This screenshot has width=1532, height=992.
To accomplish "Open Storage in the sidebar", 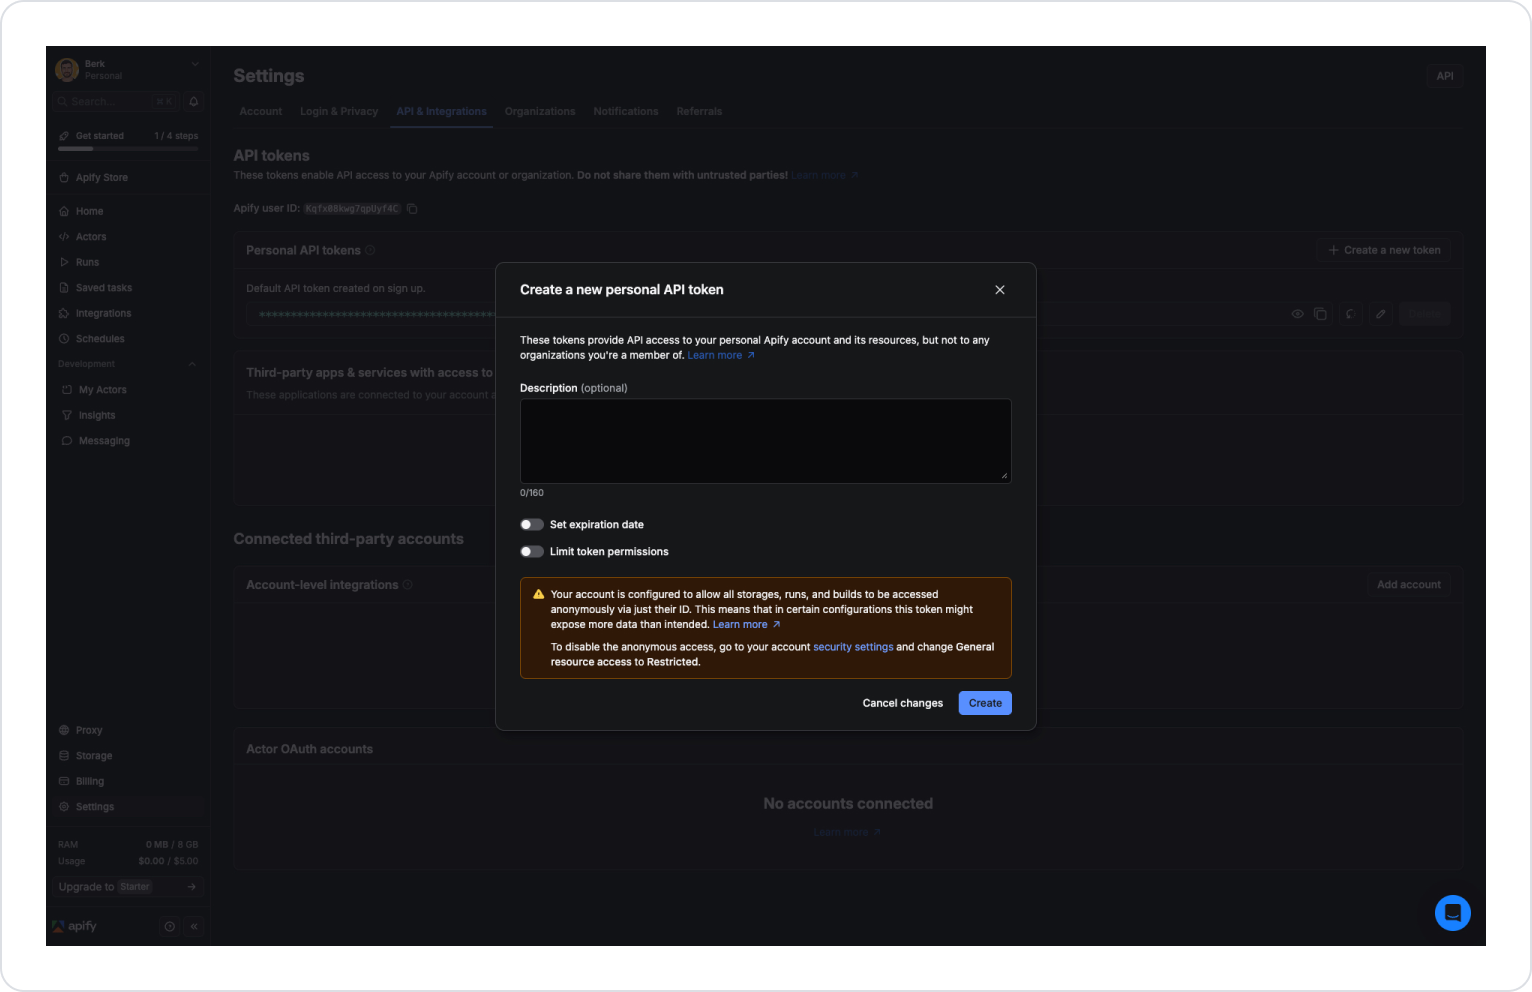I will (94, 756).
